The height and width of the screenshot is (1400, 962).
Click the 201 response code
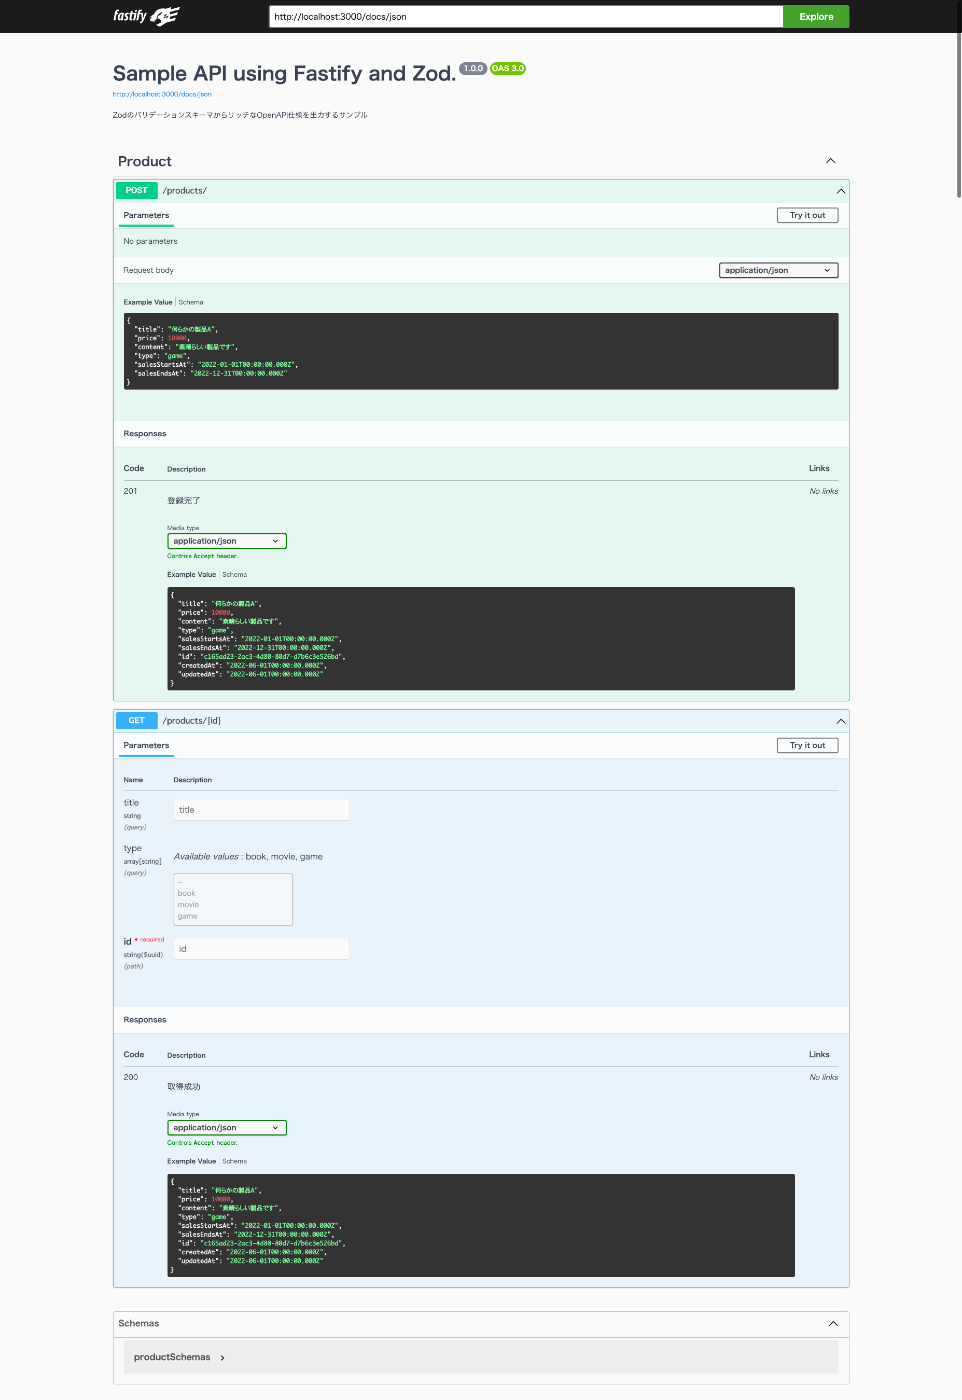[x=131, y=491]
